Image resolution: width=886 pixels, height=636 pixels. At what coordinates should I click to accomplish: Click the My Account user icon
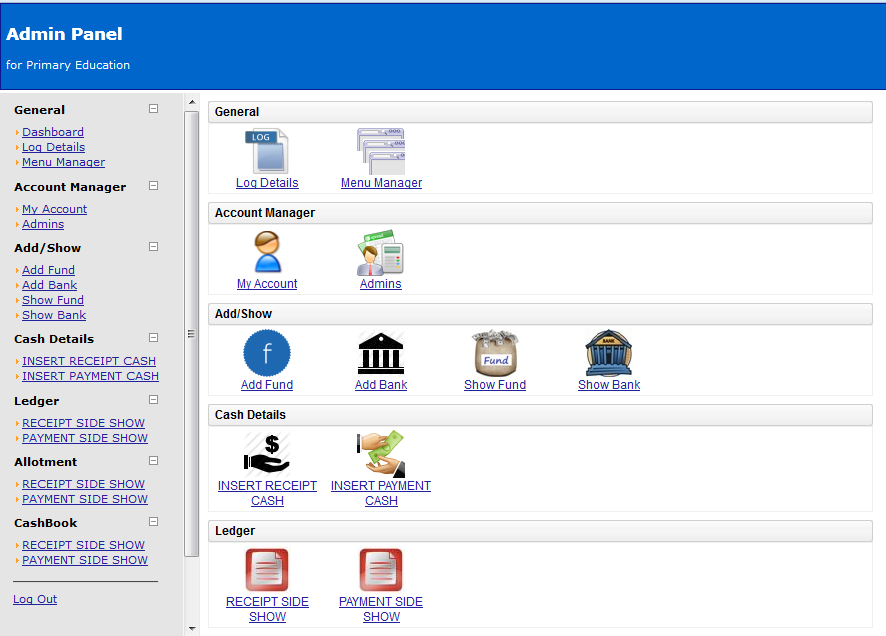point(267,253)
